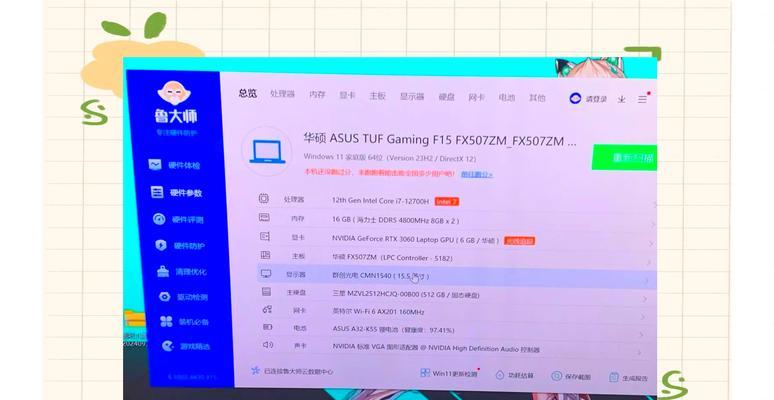Viewport: 774px width, 400px height.
Task: Click 生成报告 generate report button
Action: 628,378
